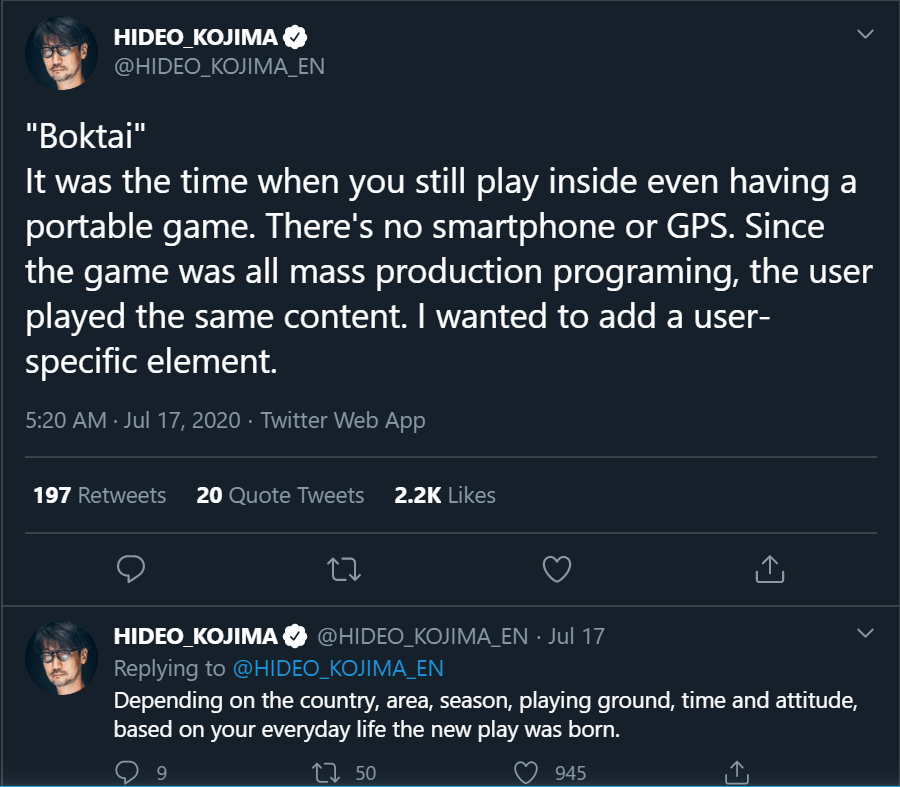Click the 5:20 AM Jul 17, 2020 timestamp

tap(133, 421)
